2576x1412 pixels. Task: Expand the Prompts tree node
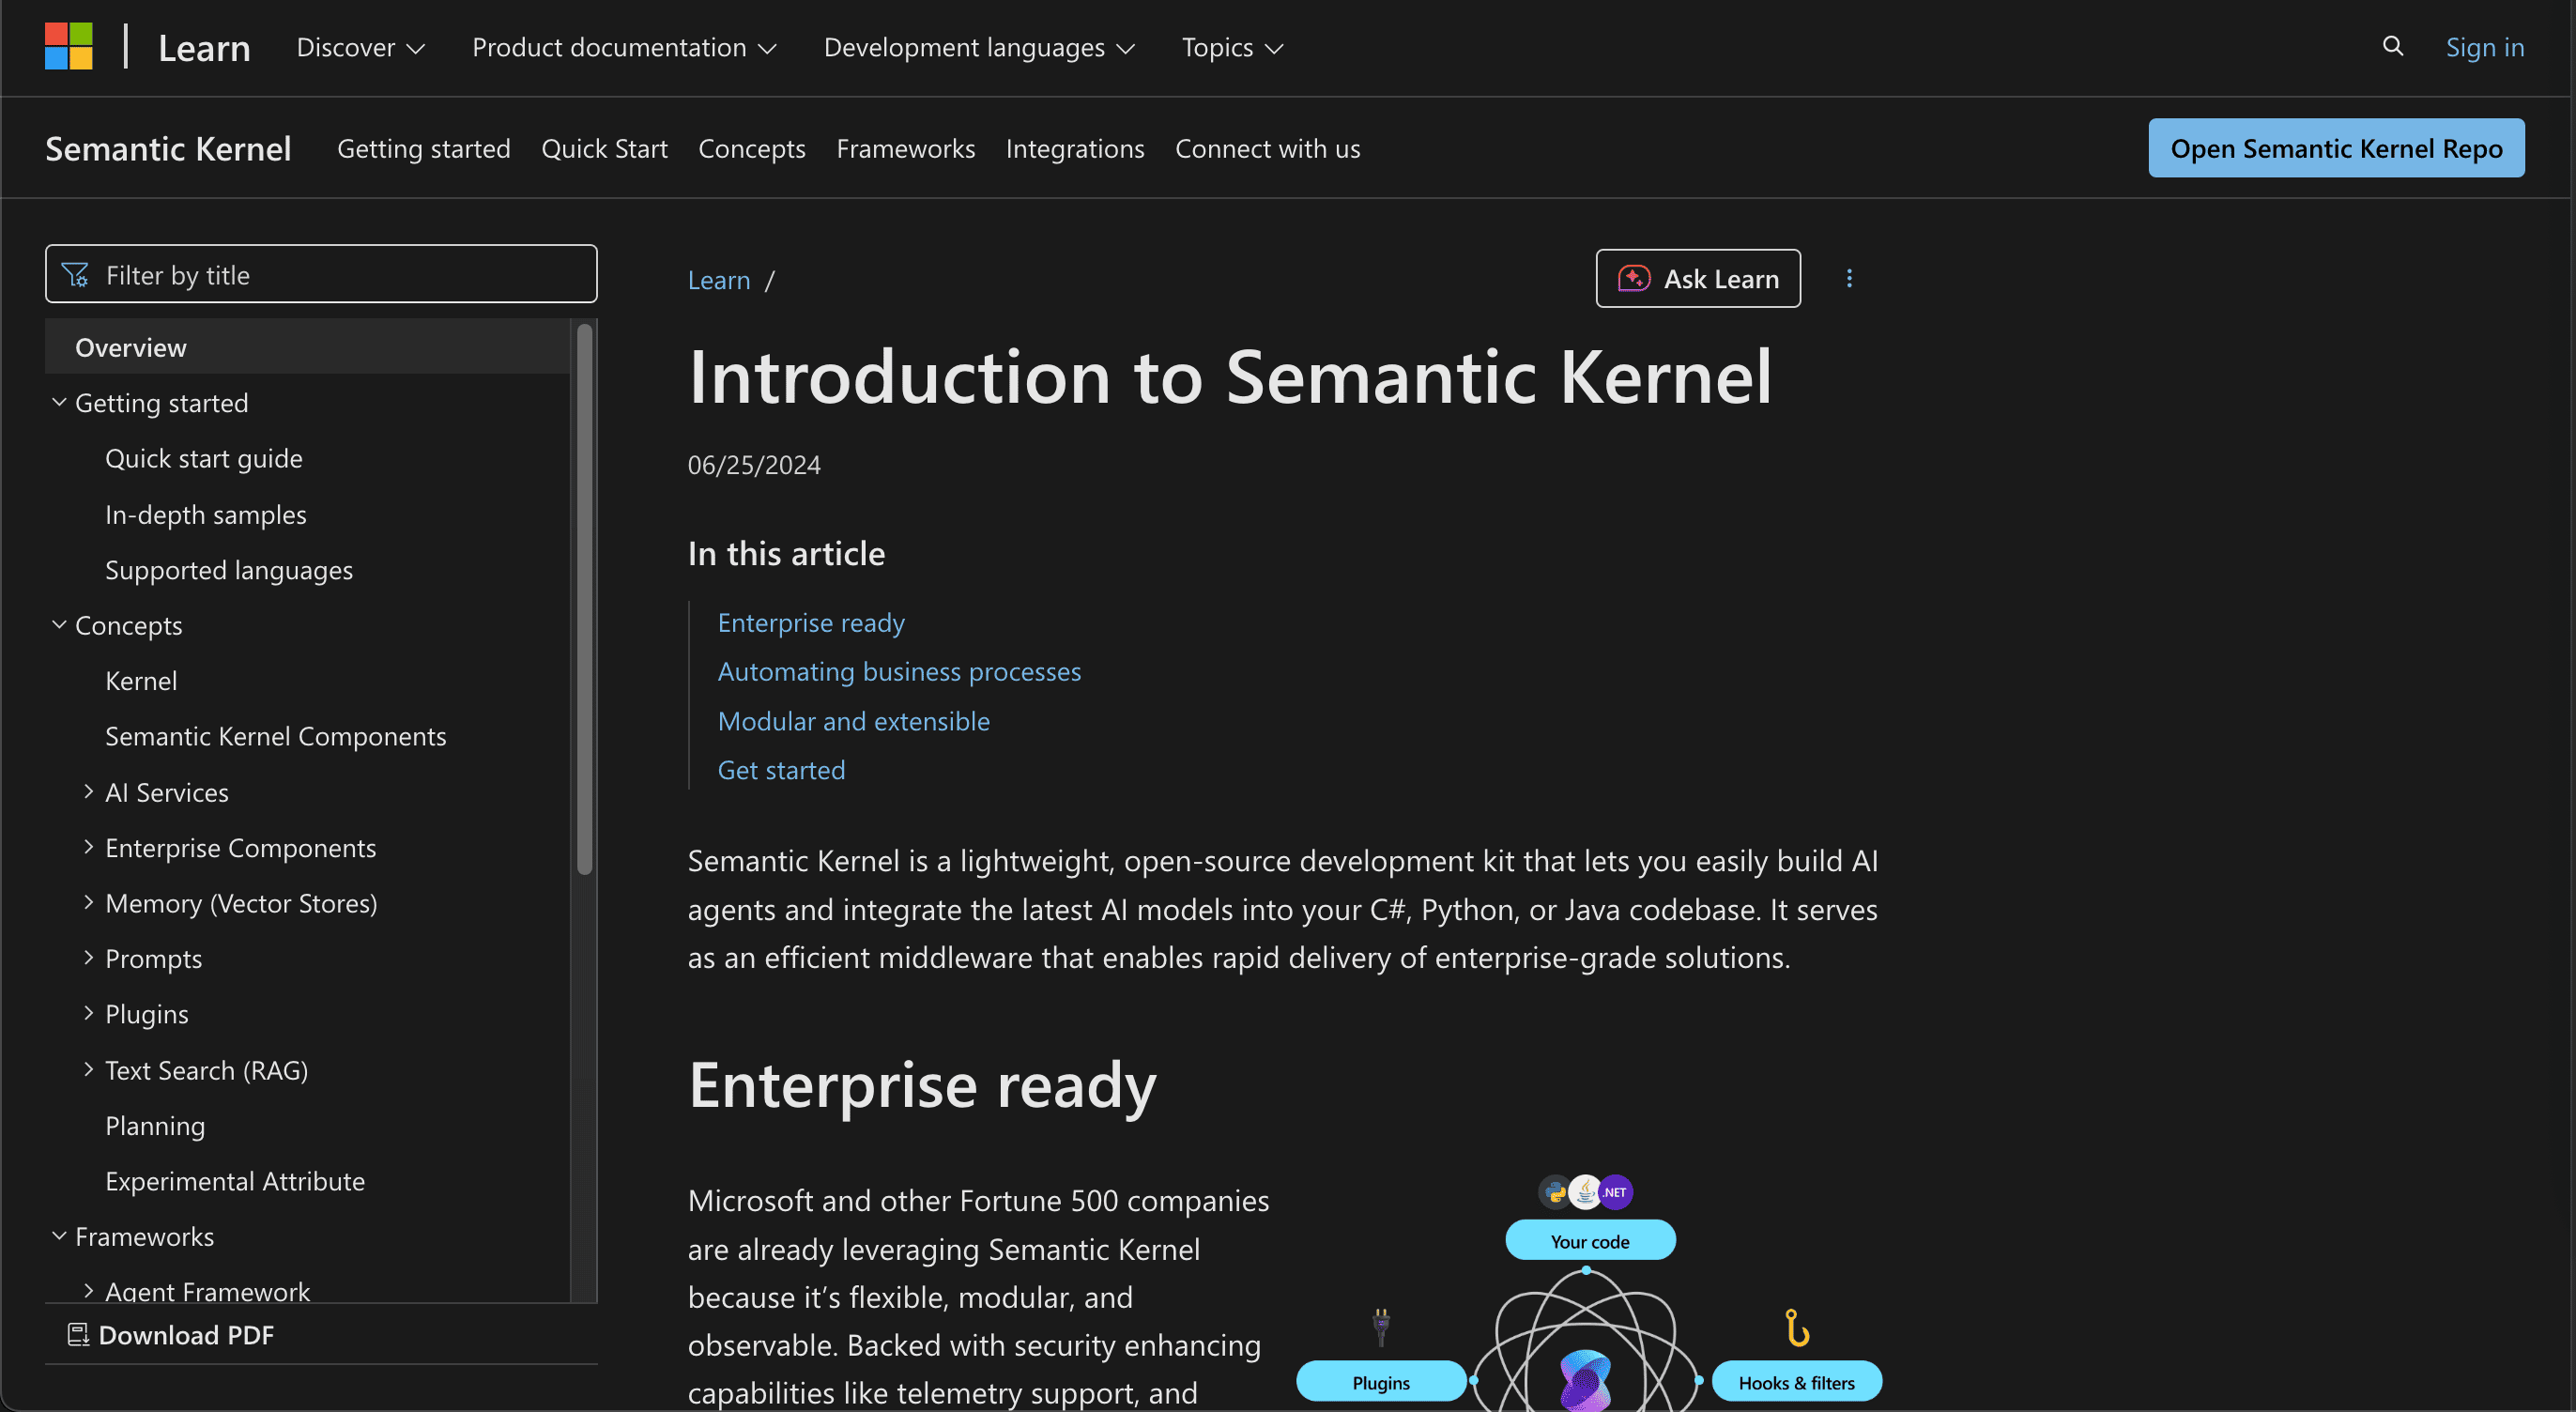[88, 957]
